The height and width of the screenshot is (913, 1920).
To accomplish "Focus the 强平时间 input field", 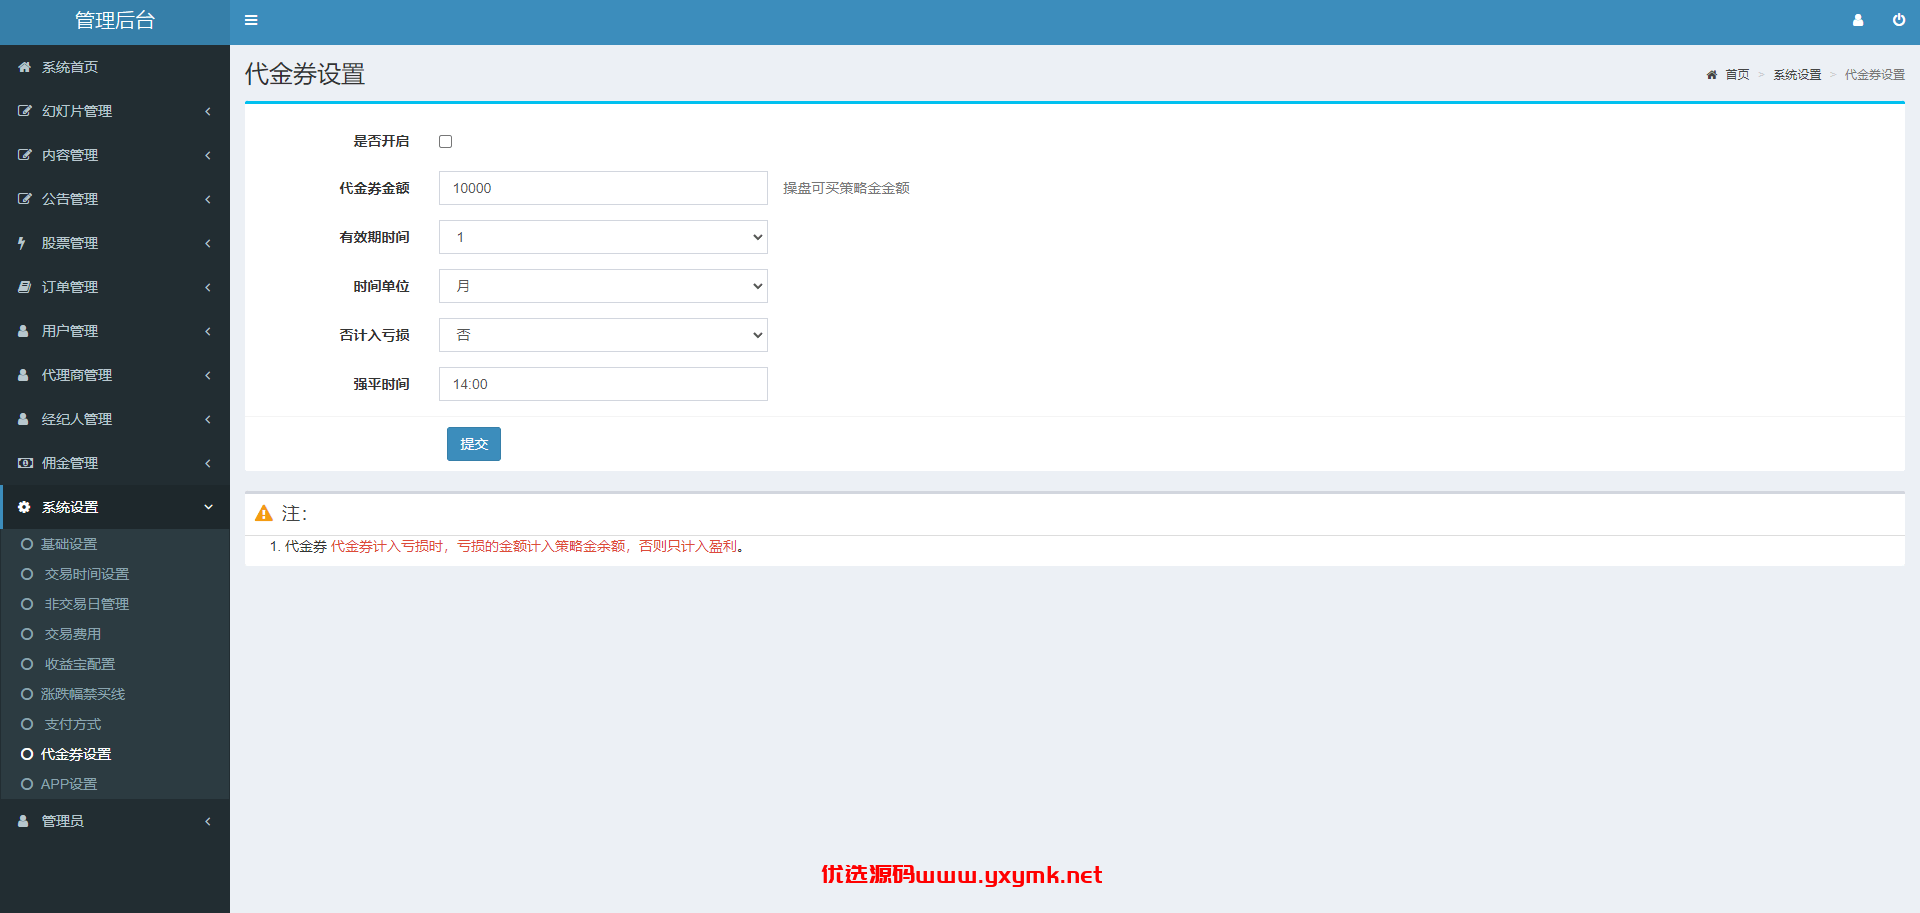I will [603, 384].
